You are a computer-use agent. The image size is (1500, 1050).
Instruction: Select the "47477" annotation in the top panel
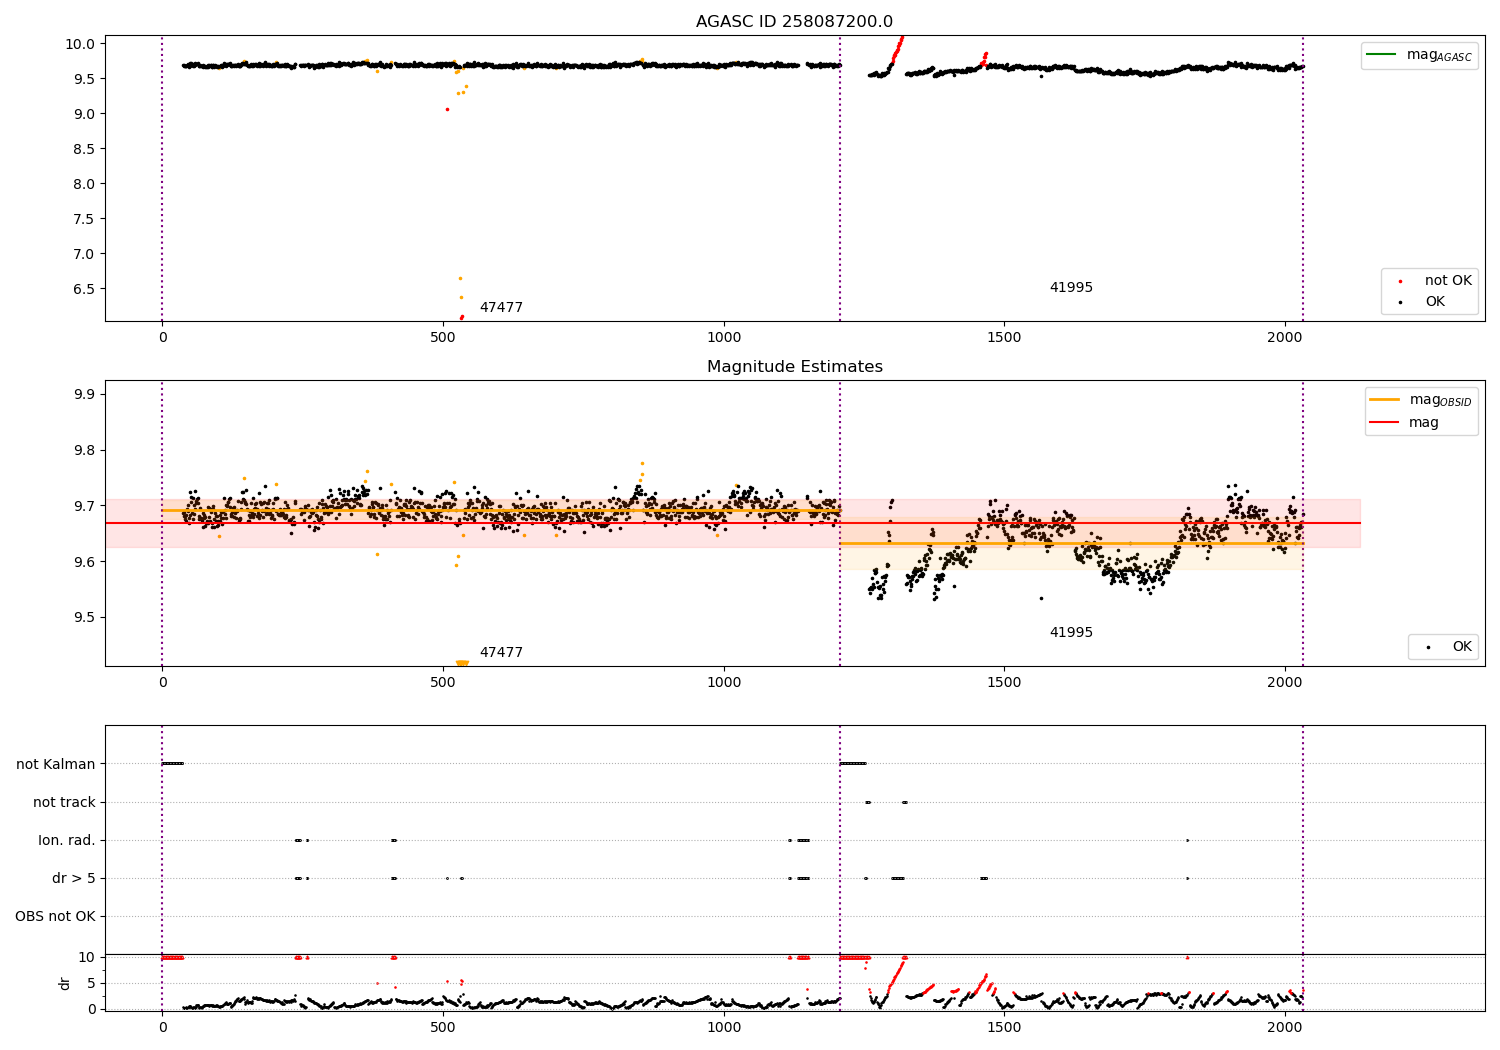(x=501, y=308)
